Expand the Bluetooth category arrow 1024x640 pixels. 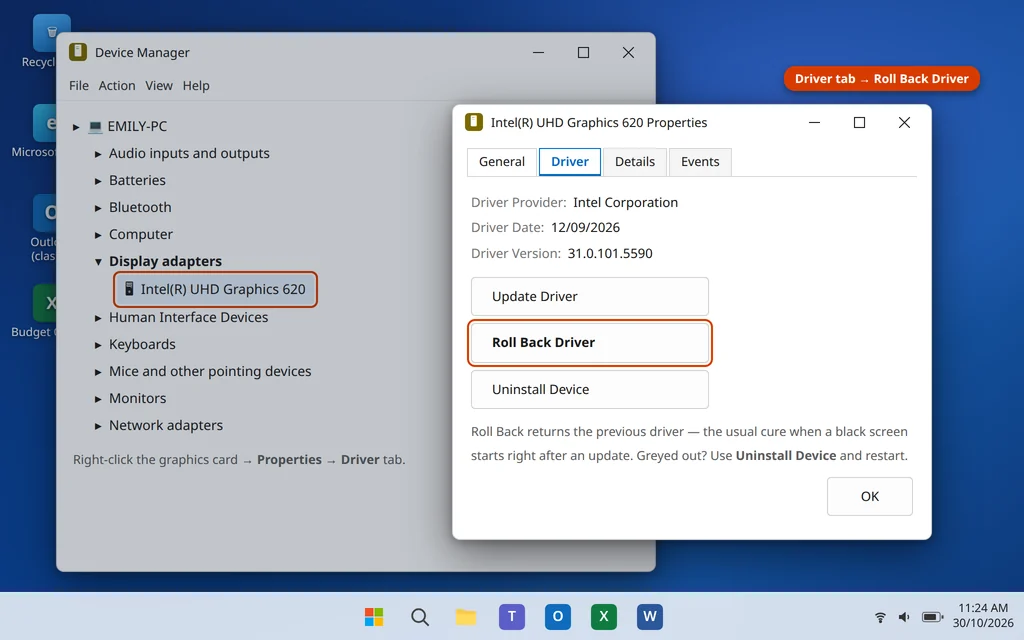(x=98, y=208)
